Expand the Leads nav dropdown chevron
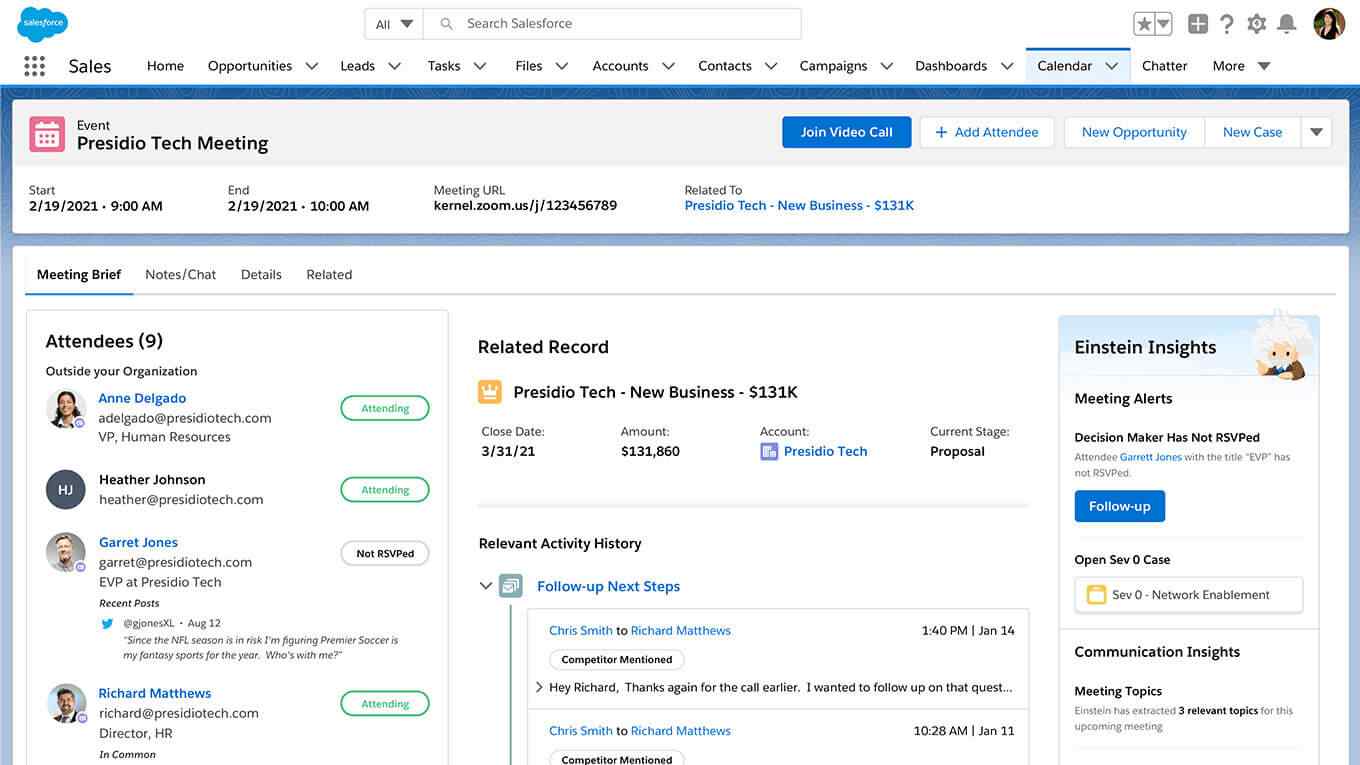The width and height of the screenshot is (1360, 765). pyautogui.click(x=394, y=66)
